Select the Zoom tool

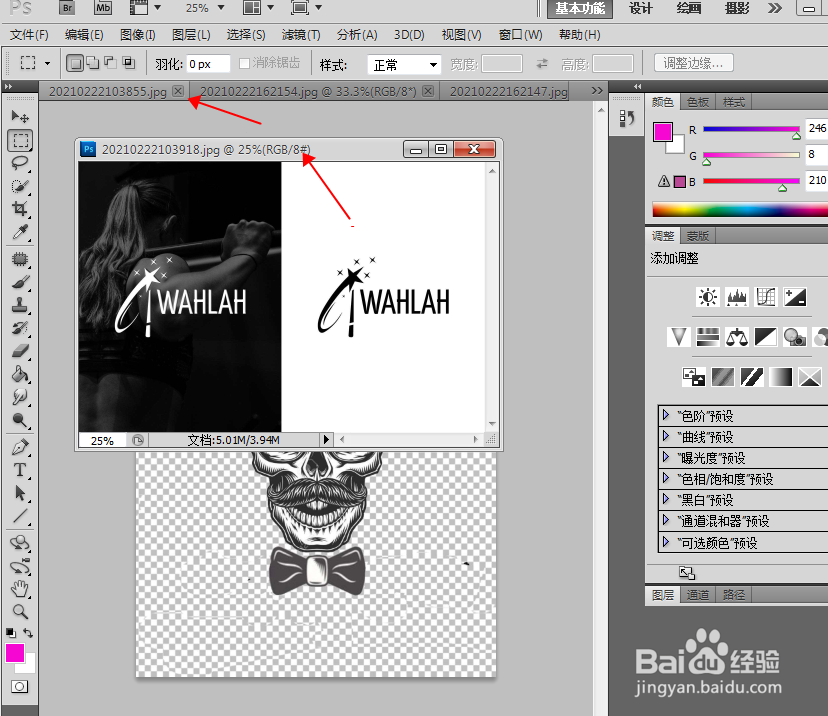click(19, 611)
